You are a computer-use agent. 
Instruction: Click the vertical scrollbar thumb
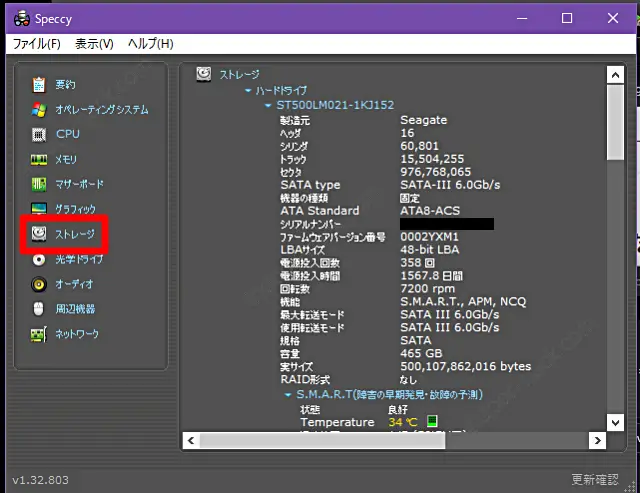615,122
